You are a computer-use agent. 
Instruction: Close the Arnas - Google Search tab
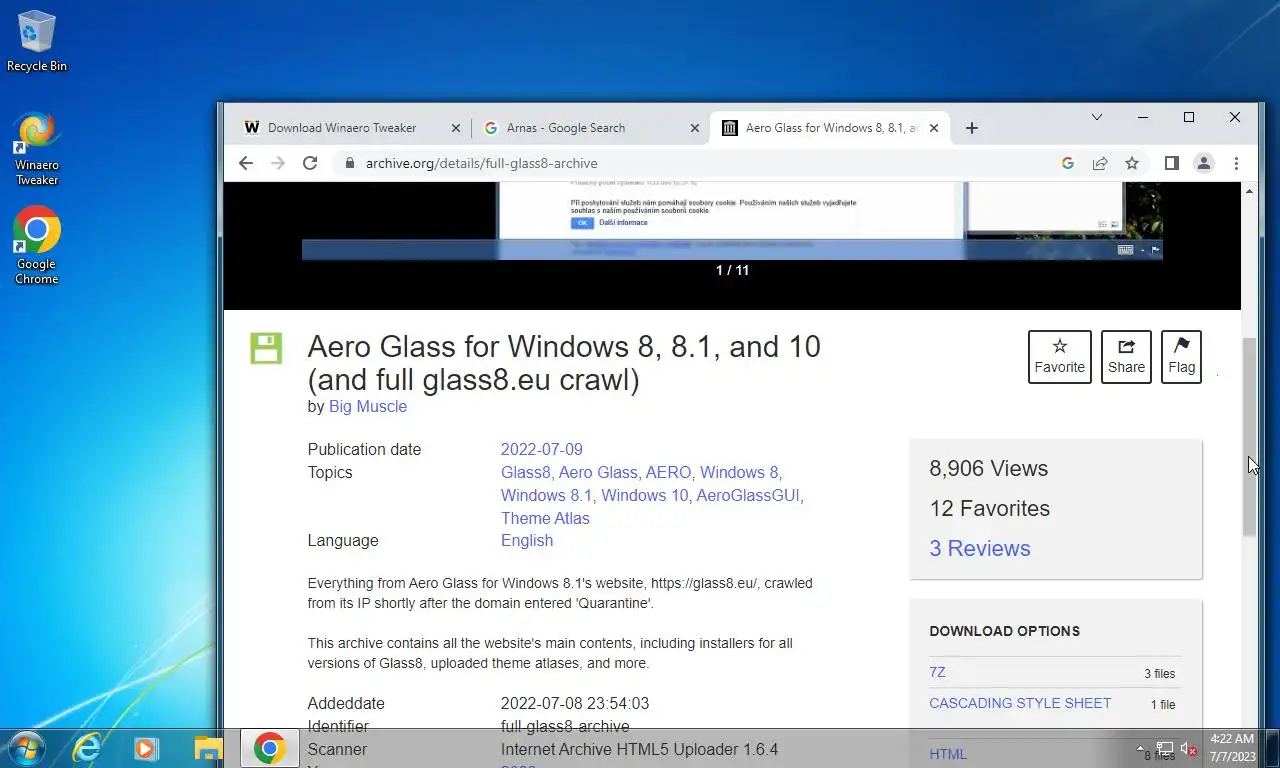[695, 128]
